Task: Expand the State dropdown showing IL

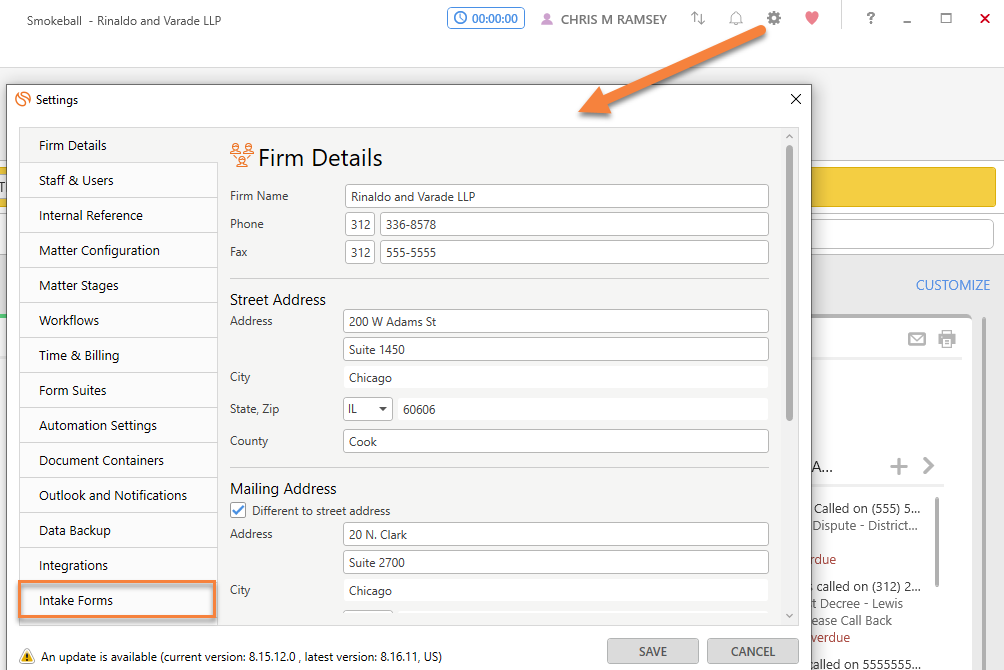Action: click(x=368, y=409)
